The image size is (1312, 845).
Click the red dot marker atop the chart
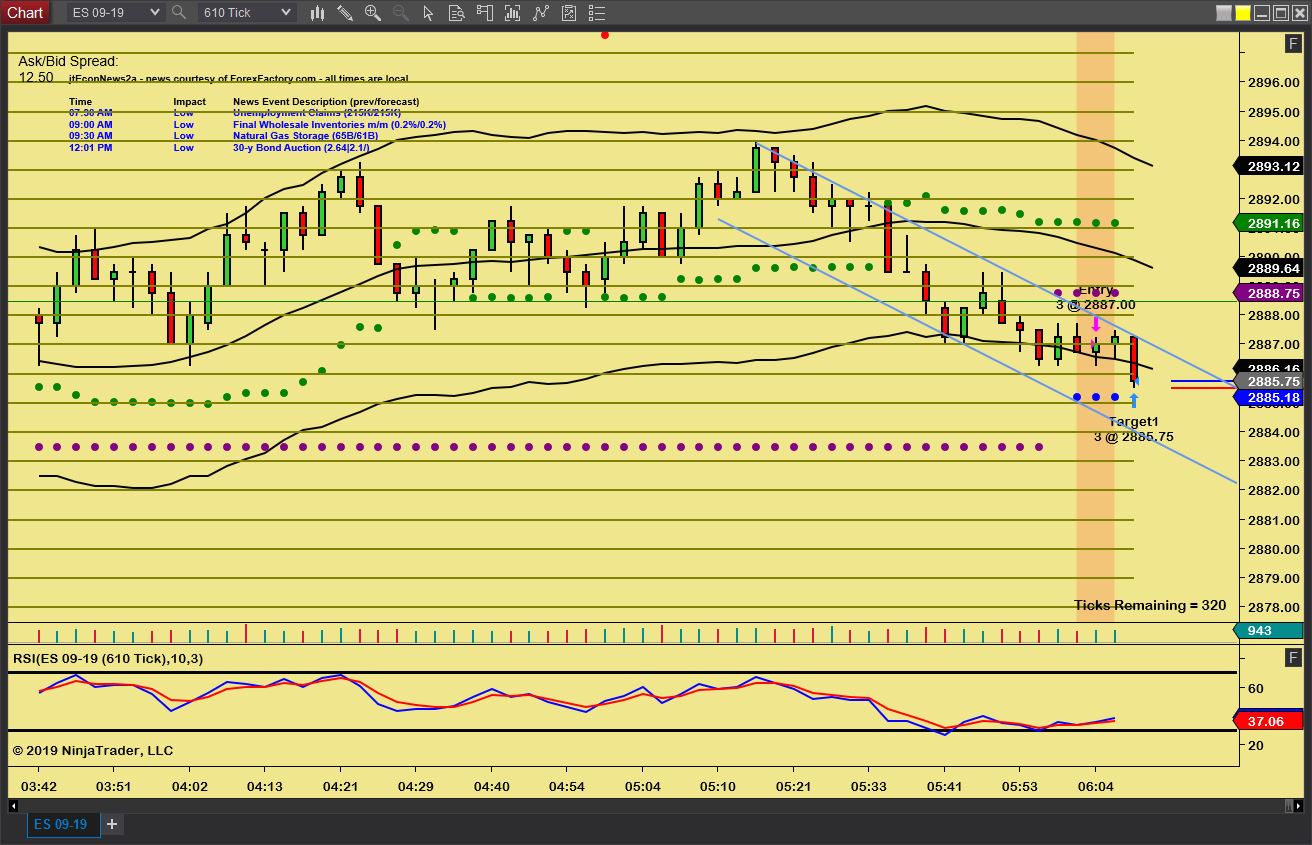pyautogui.click(x=605, y=35)
